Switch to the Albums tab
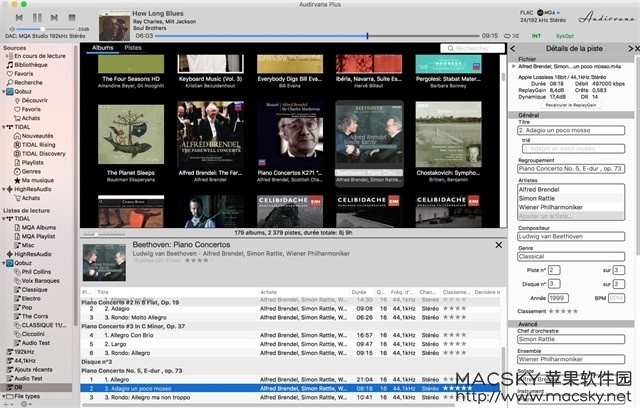The height and width of the screenshot is (408, 640). click(x=102, y=48)
